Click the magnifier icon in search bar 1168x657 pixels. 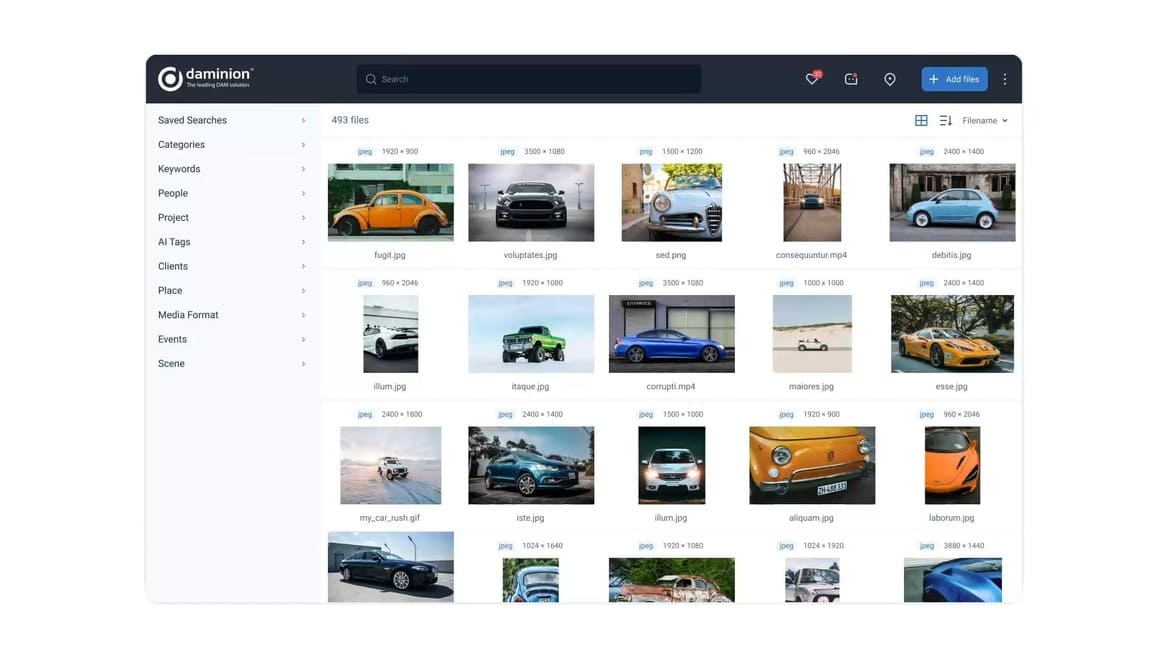[371, 79]
